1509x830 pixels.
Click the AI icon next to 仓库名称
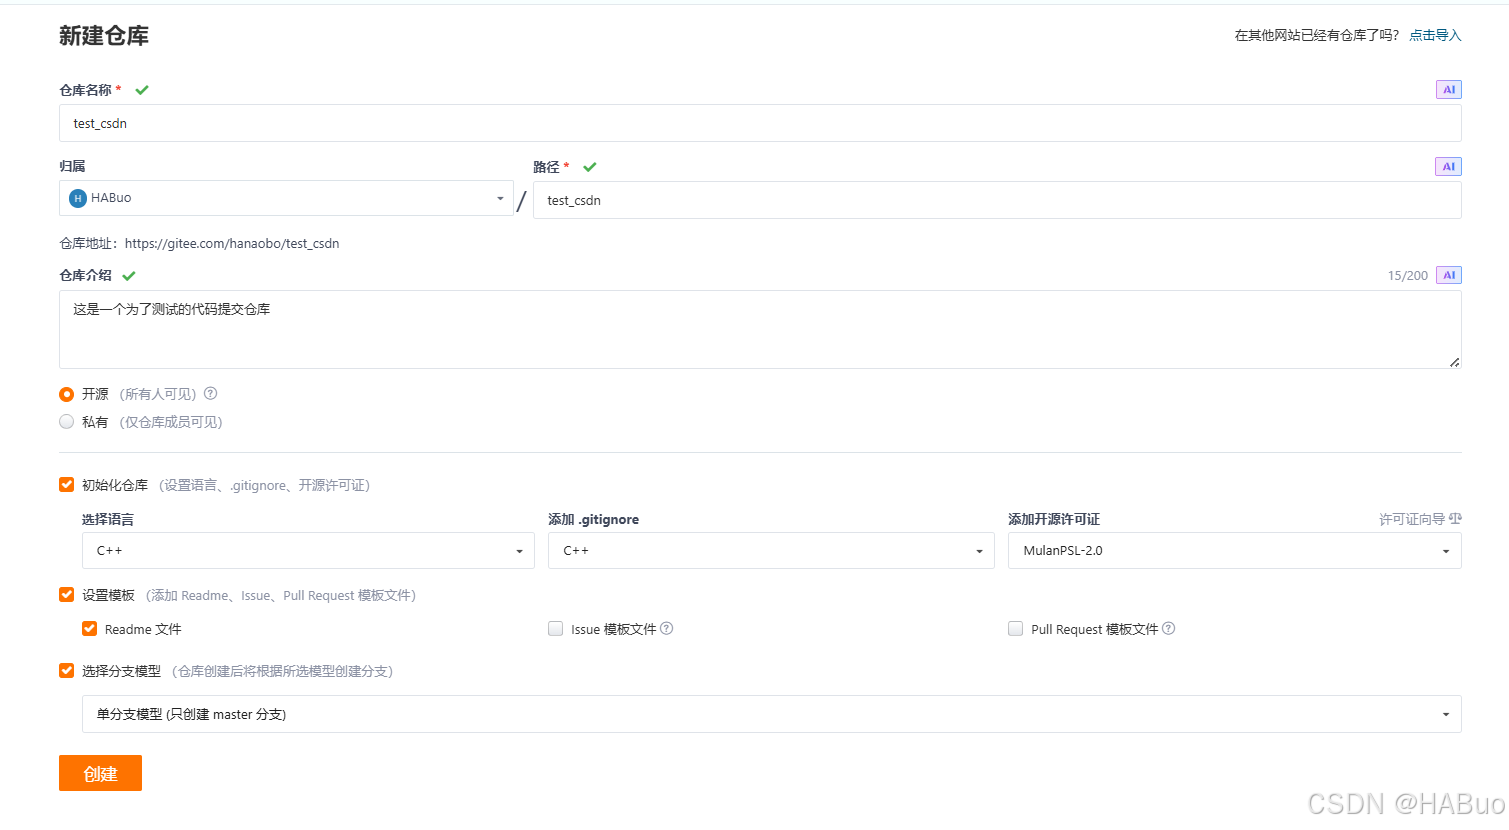(x=1447, y=89)
